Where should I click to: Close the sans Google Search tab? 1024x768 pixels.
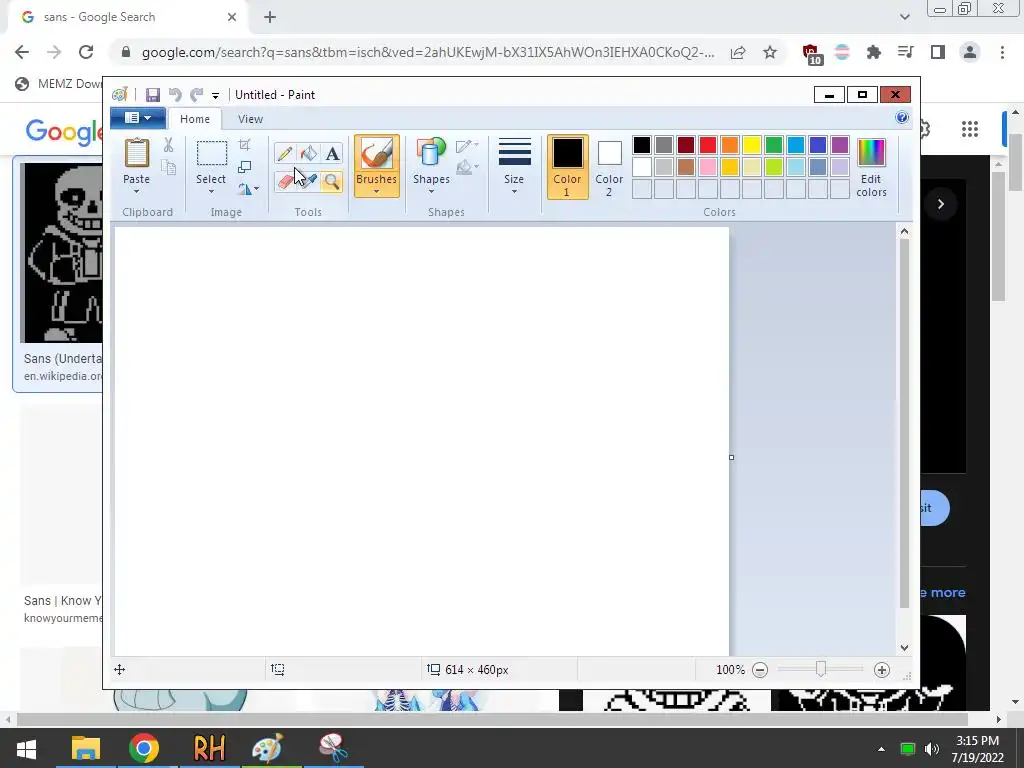[232, 17]
